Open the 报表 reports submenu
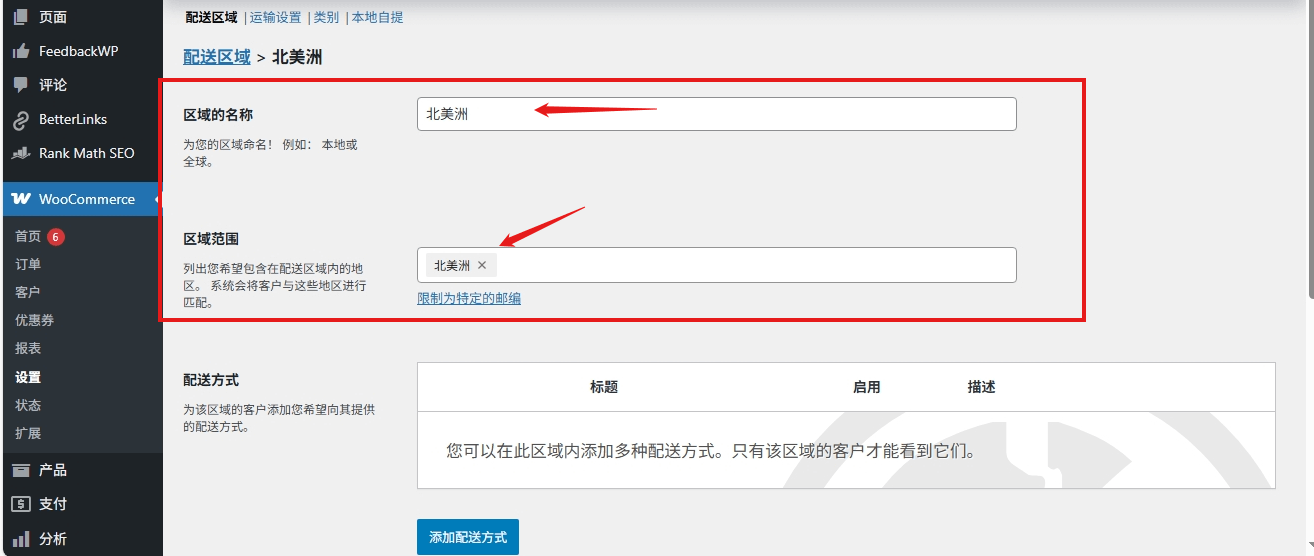This screenshot has height=556, width=1314. [28, 348]
